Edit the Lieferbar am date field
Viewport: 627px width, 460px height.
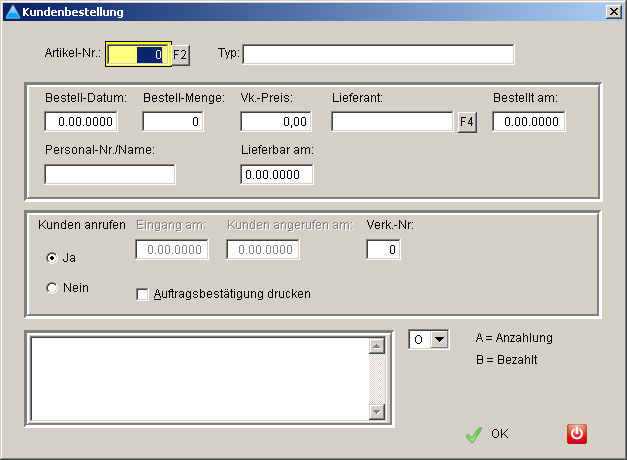pyautogui.click(x=277, y=174)
